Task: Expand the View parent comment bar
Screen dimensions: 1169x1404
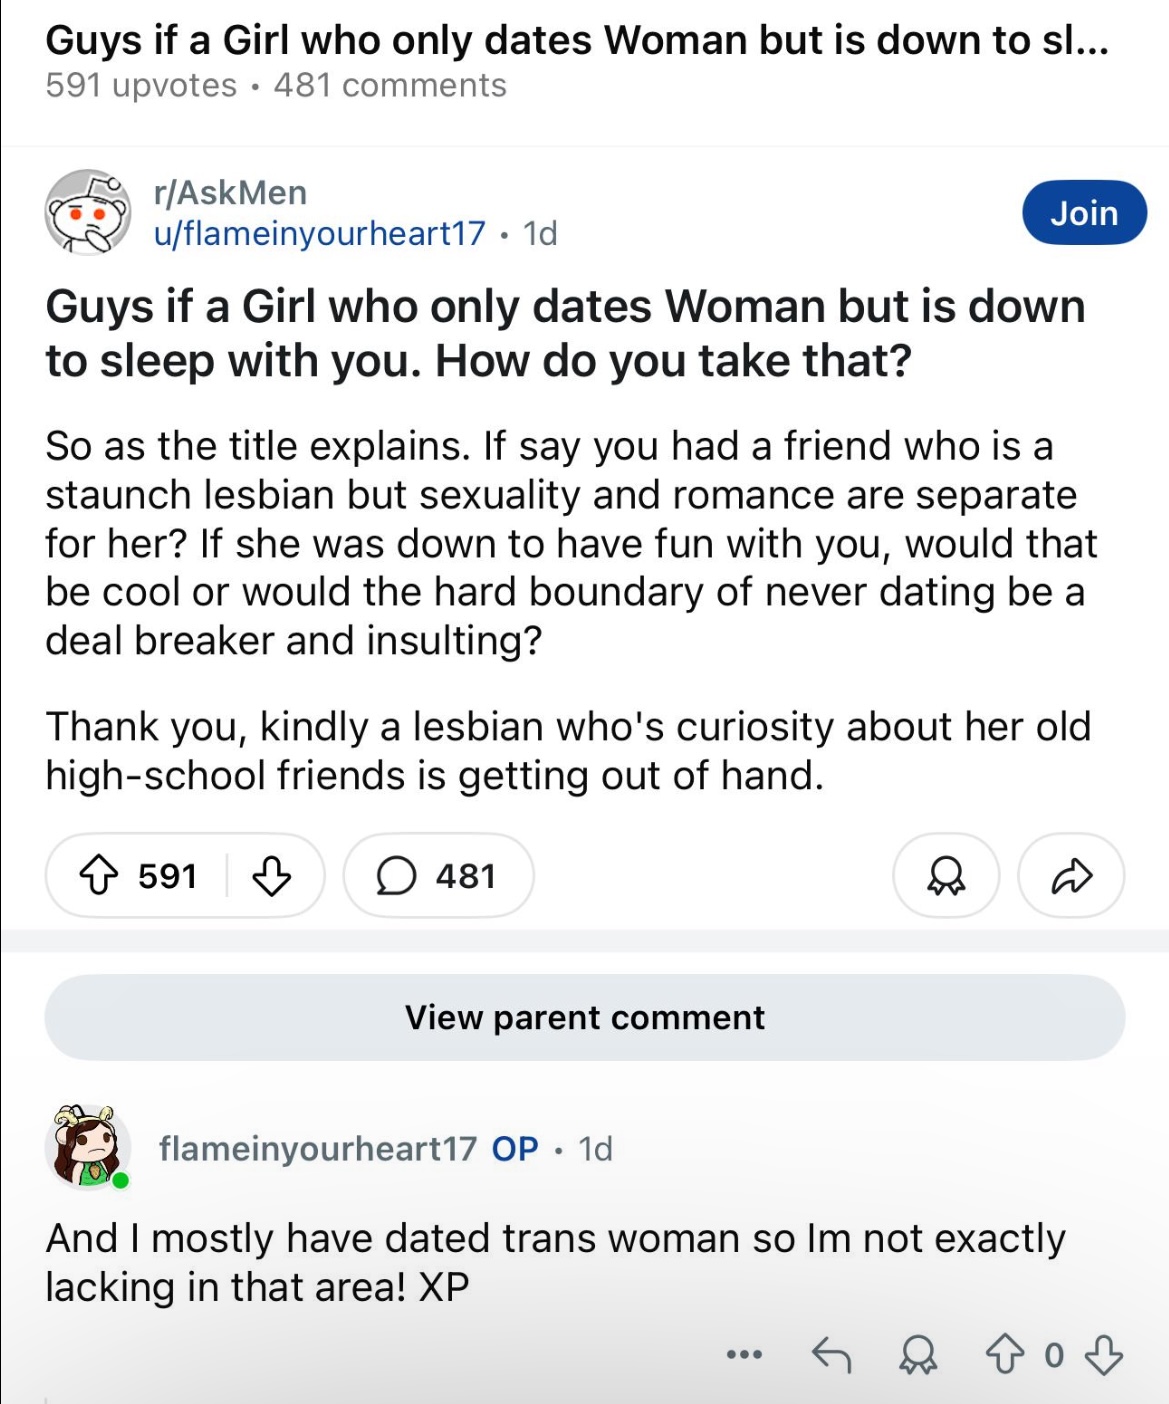Action: click(585, 1018)
